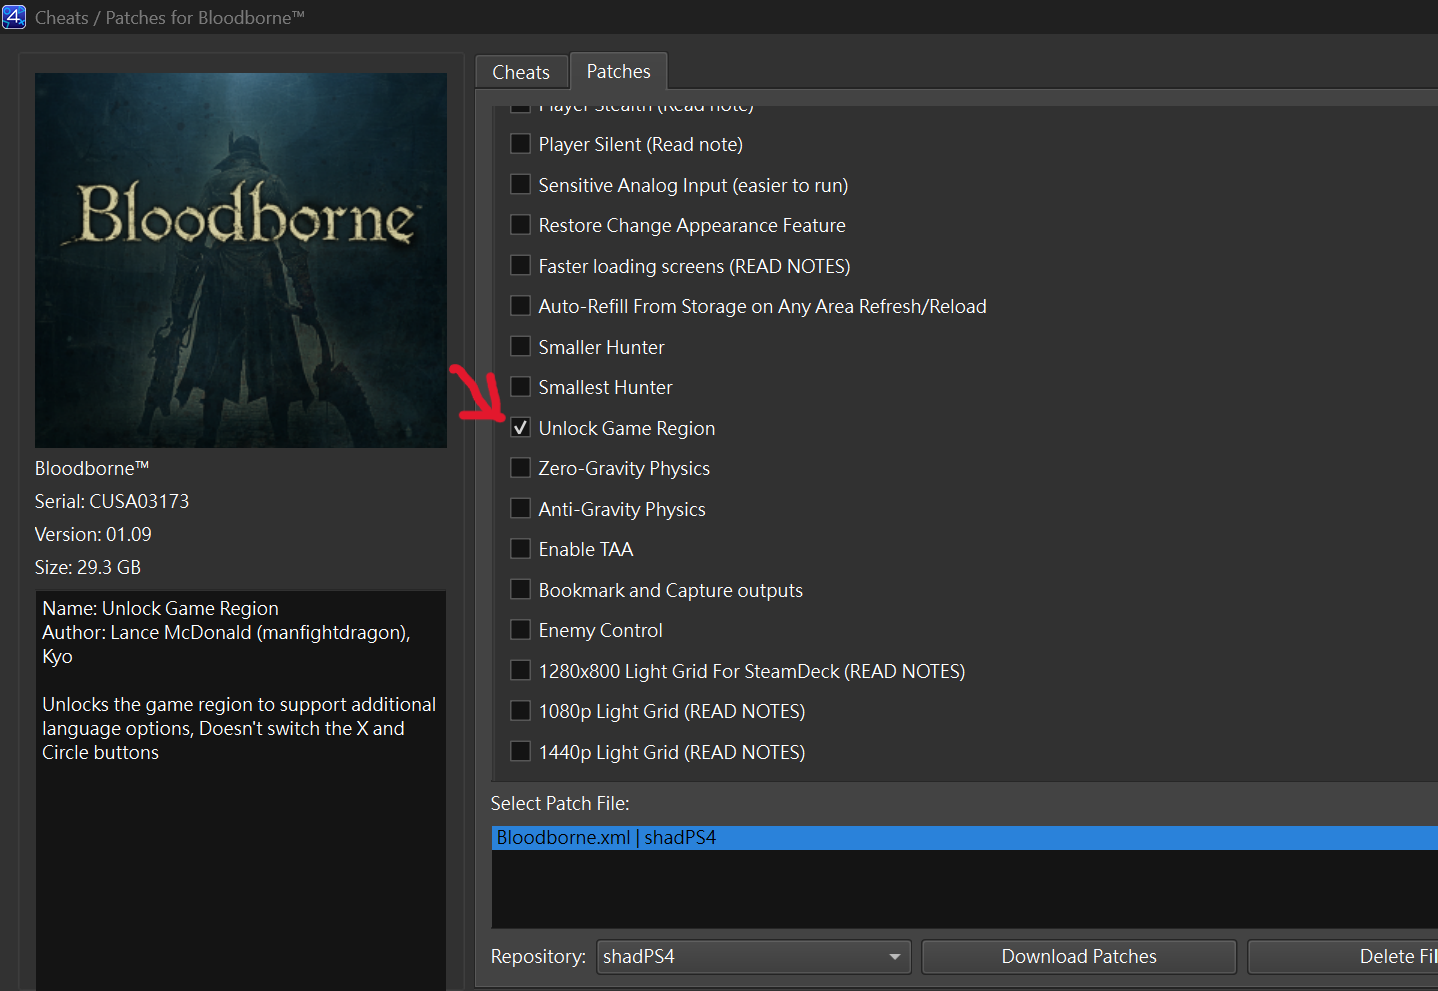Check the Enemy Control patch

tap(520, 630)
